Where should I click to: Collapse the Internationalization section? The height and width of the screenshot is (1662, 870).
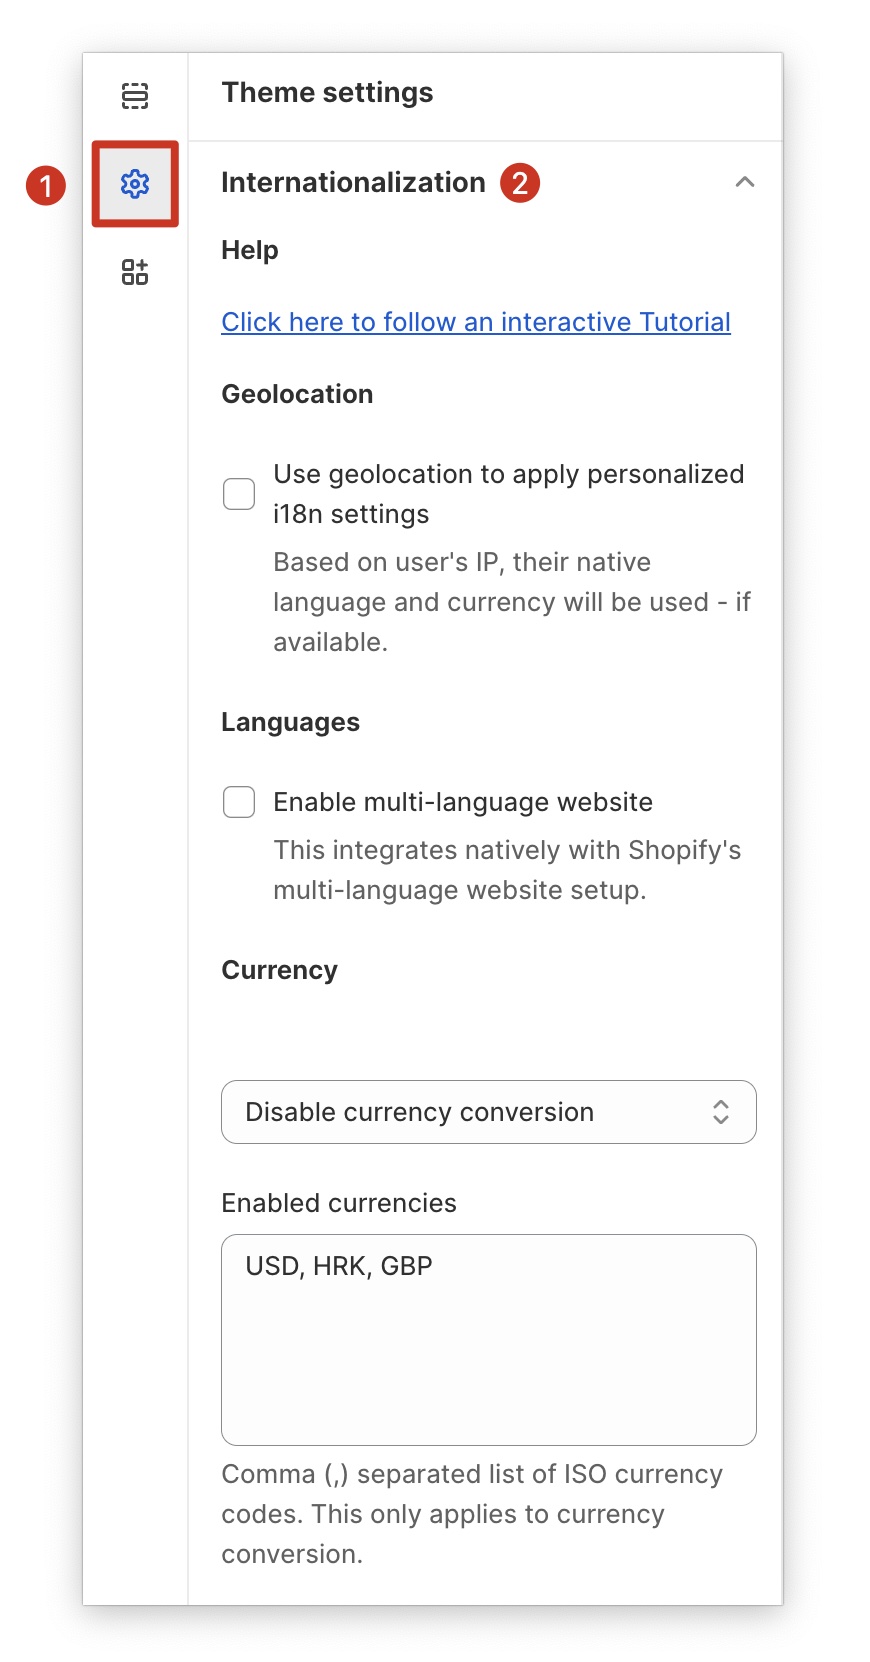746,183
